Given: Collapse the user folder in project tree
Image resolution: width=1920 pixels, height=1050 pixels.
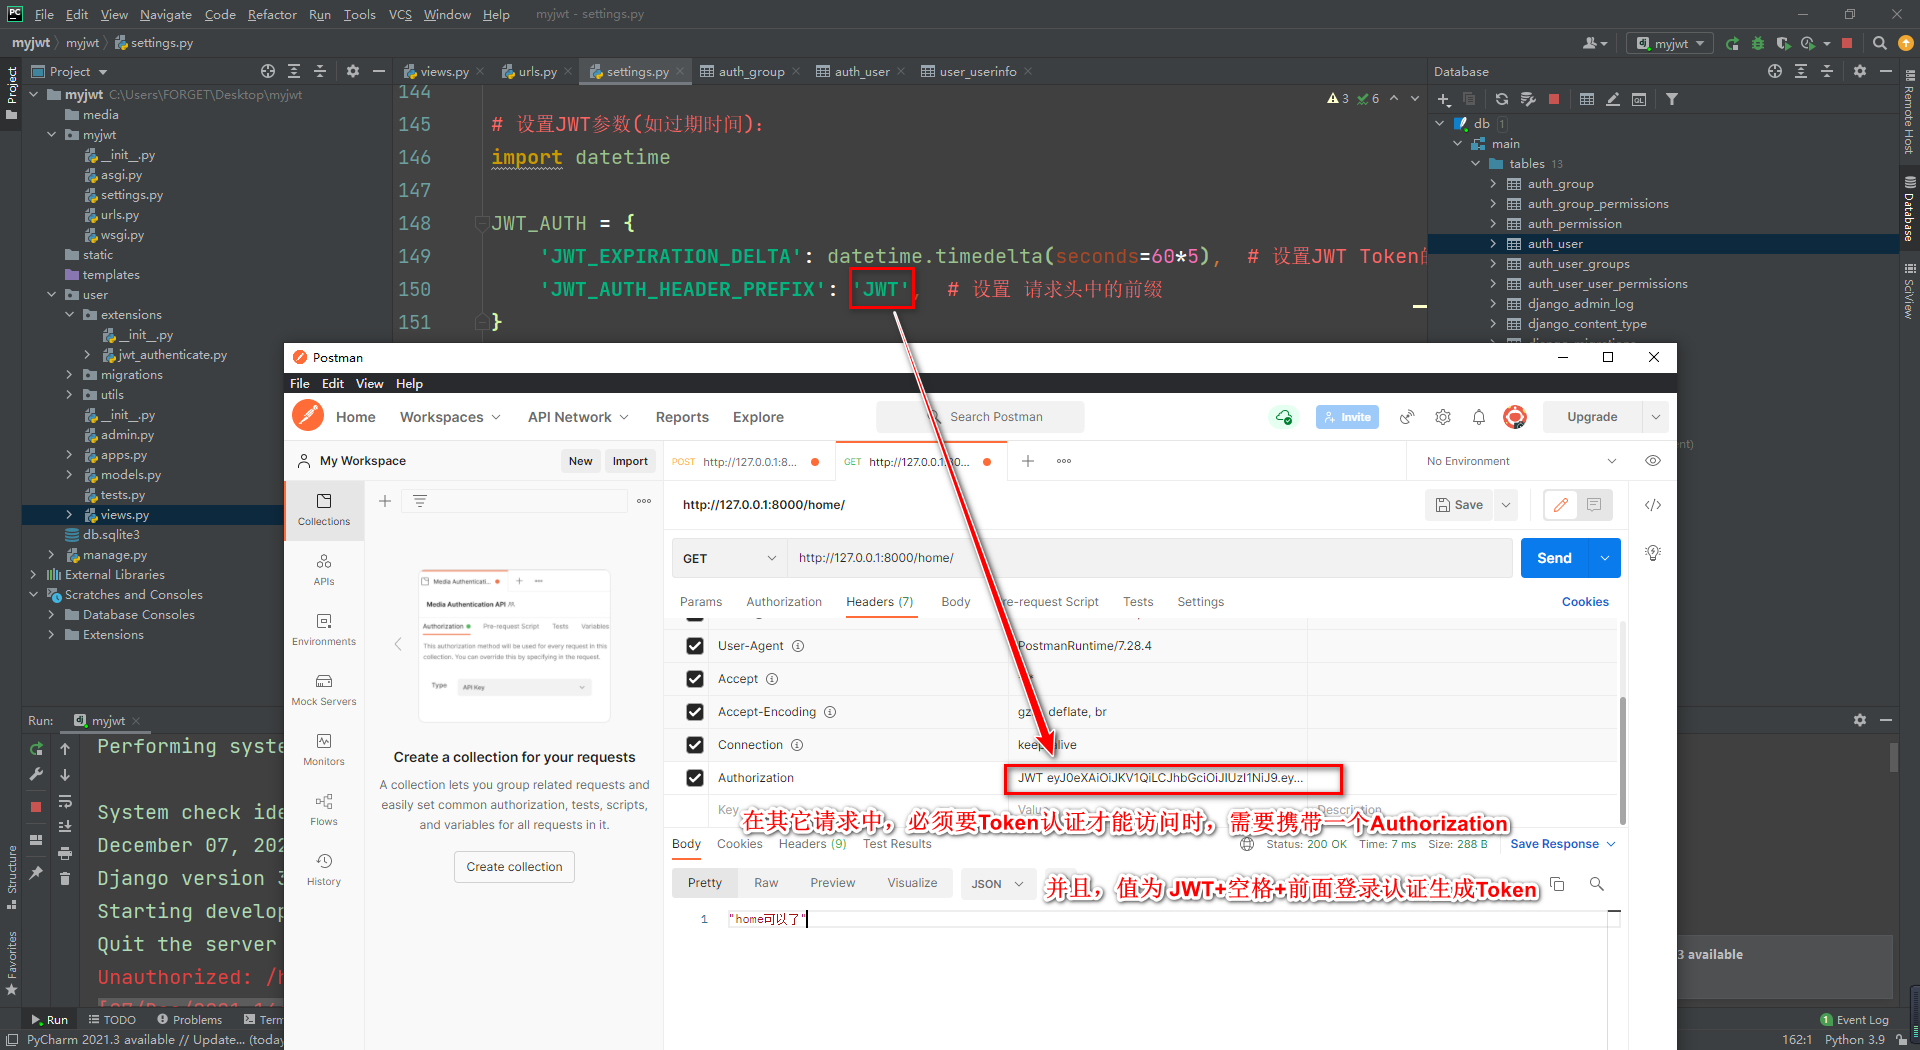Looking at the screenshot, I should pos(51,295).
